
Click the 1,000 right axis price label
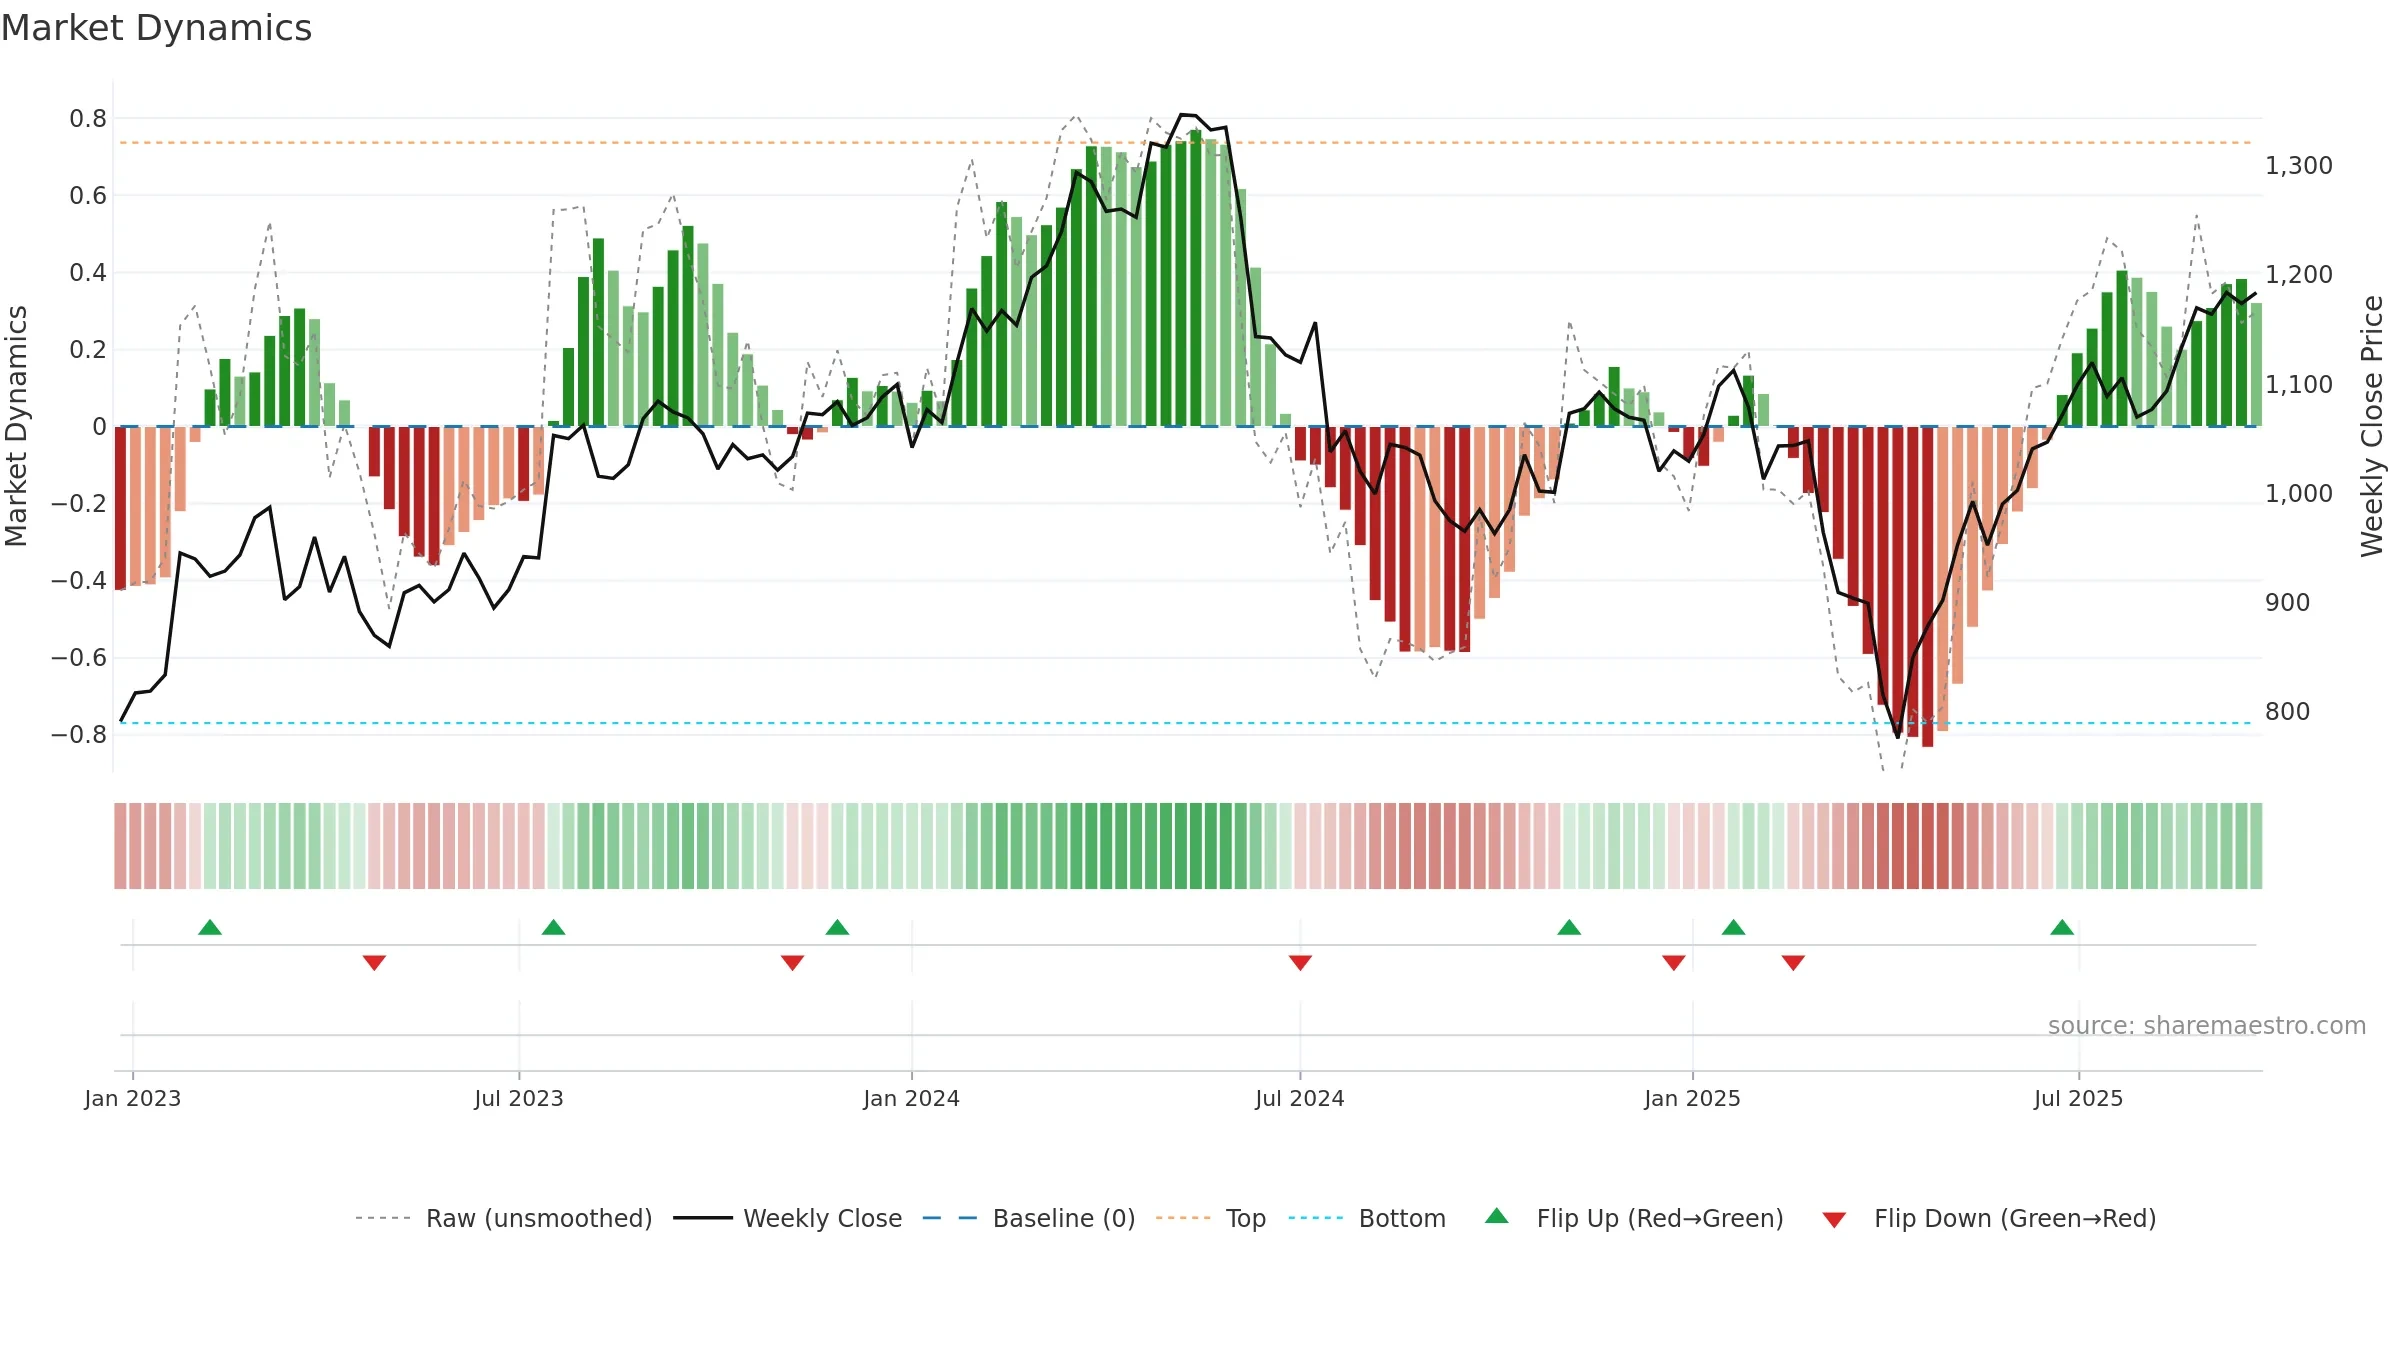2299,493
